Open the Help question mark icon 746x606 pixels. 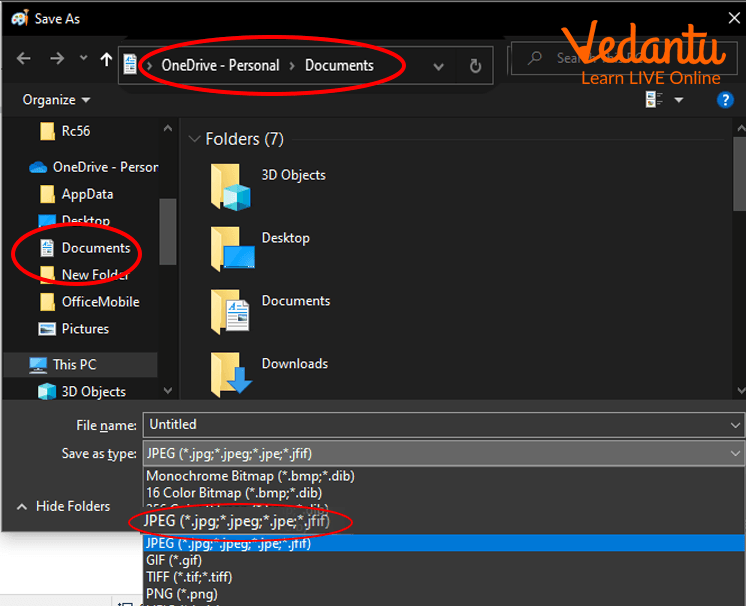point(726,100)
